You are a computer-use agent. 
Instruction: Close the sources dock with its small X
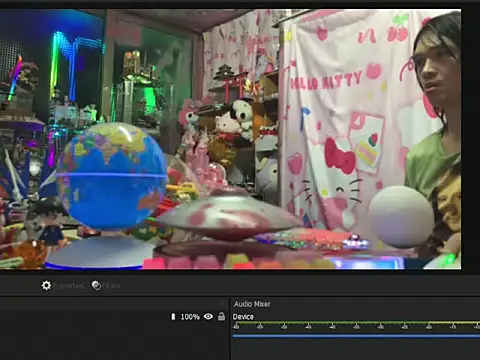pos(223,303)
